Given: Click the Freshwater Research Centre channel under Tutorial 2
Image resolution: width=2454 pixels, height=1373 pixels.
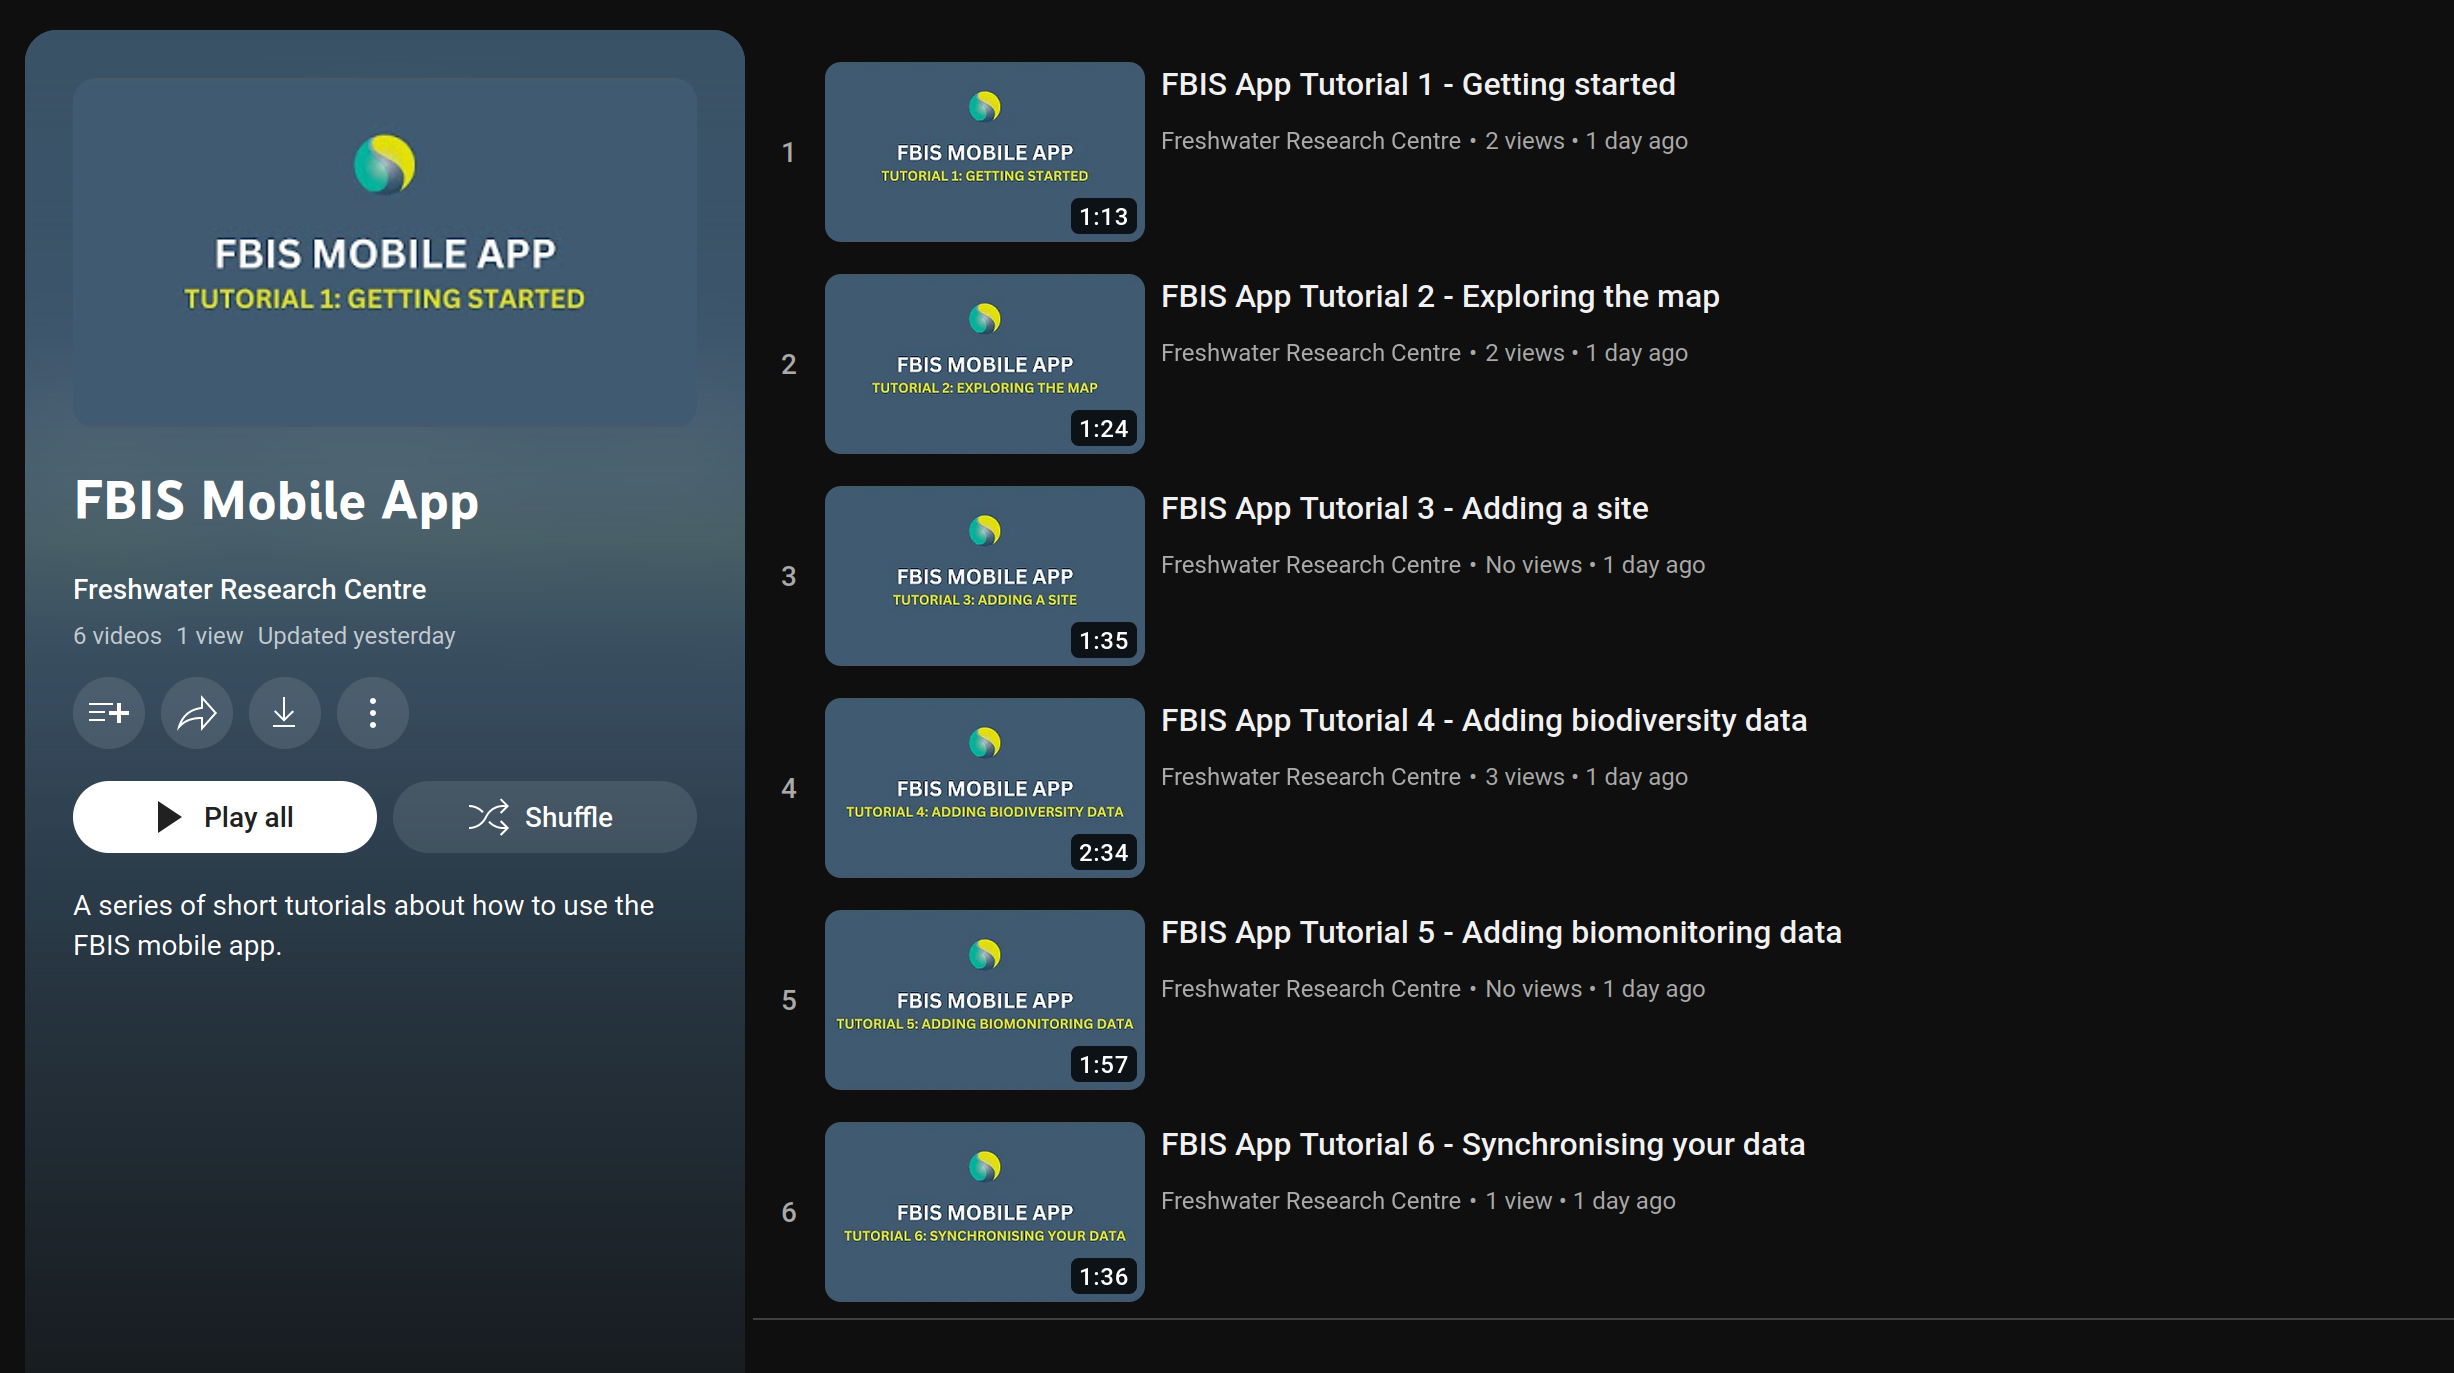Looking at the screenshot, I should [1311, 353].
